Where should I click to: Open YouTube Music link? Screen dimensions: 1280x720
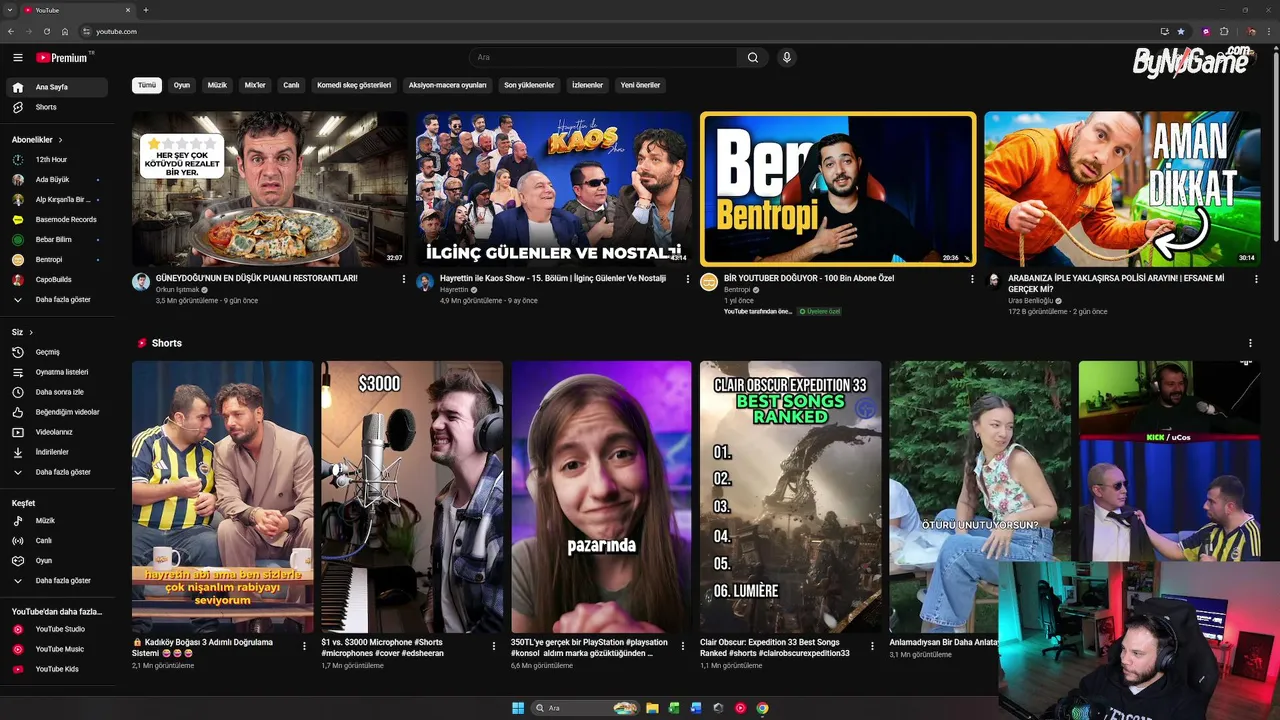56,649
